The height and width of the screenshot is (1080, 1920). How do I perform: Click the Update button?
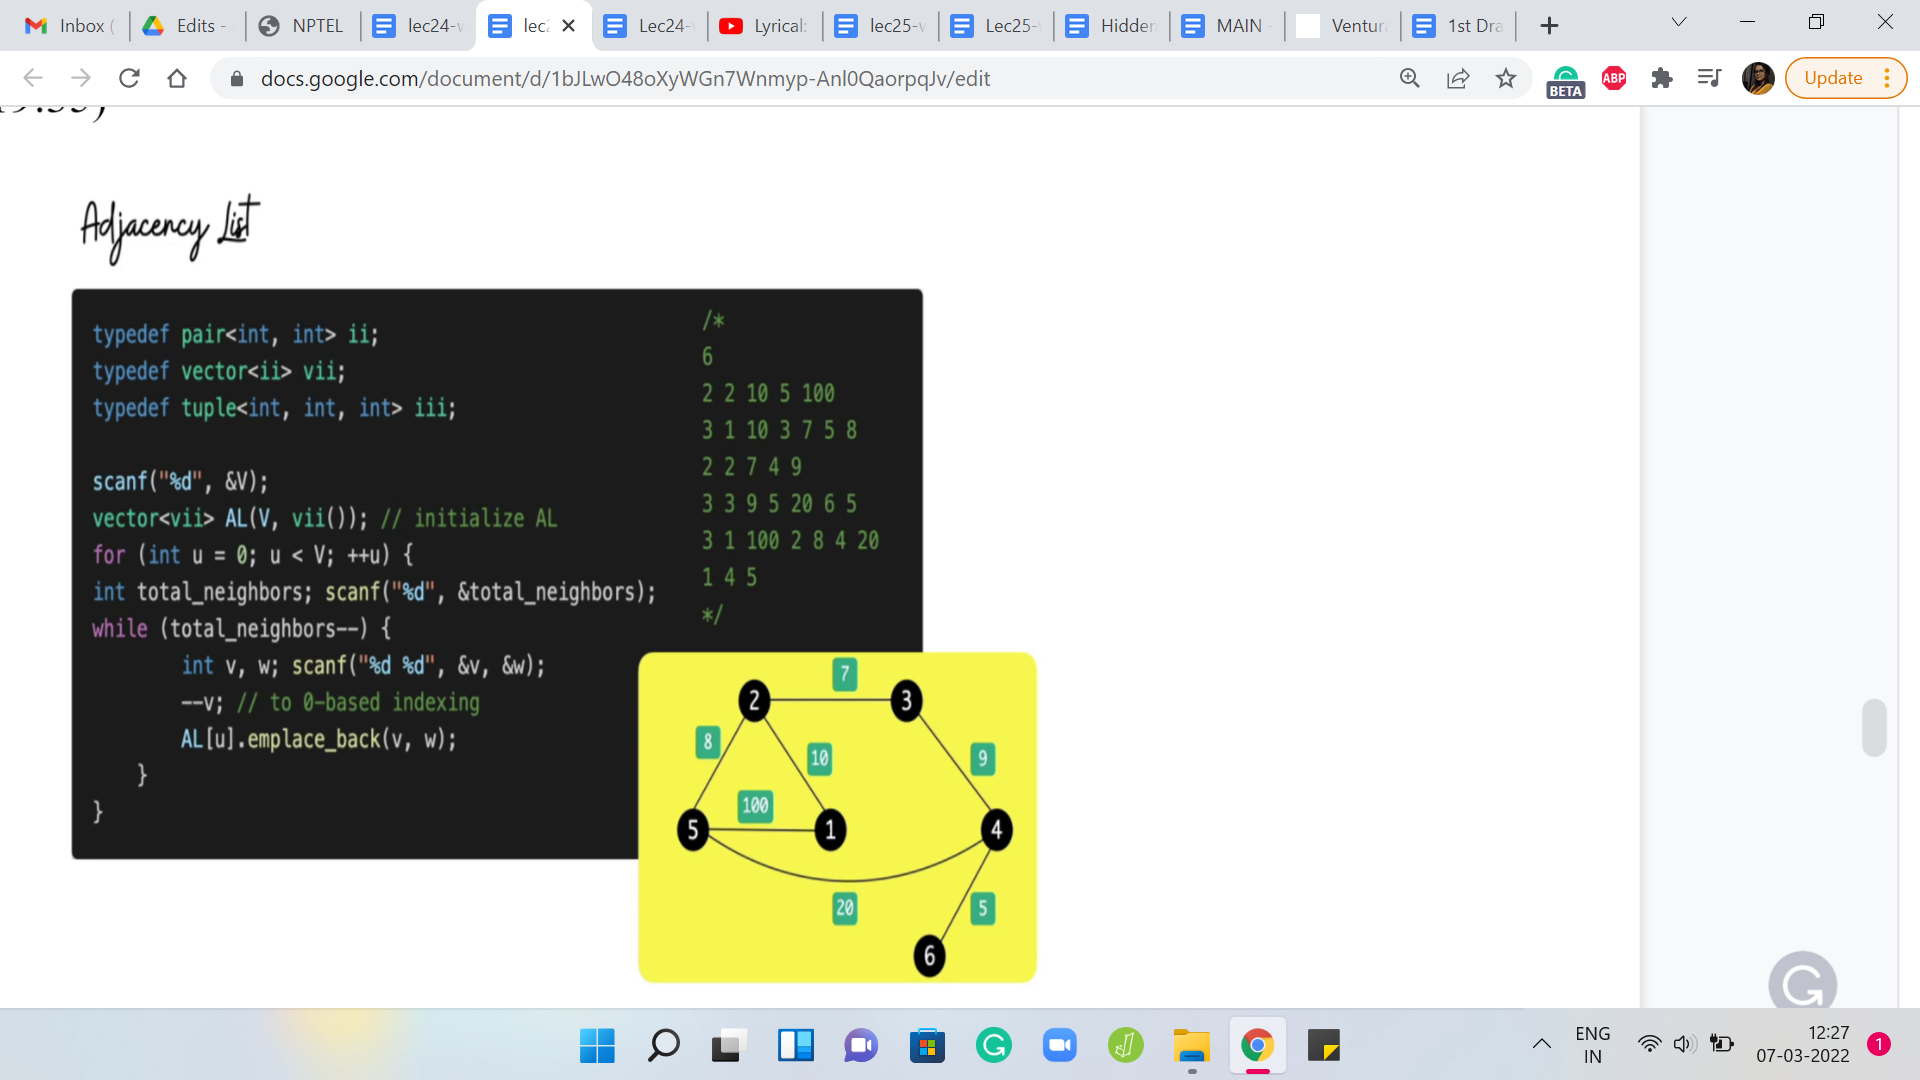pos(1832,78)
